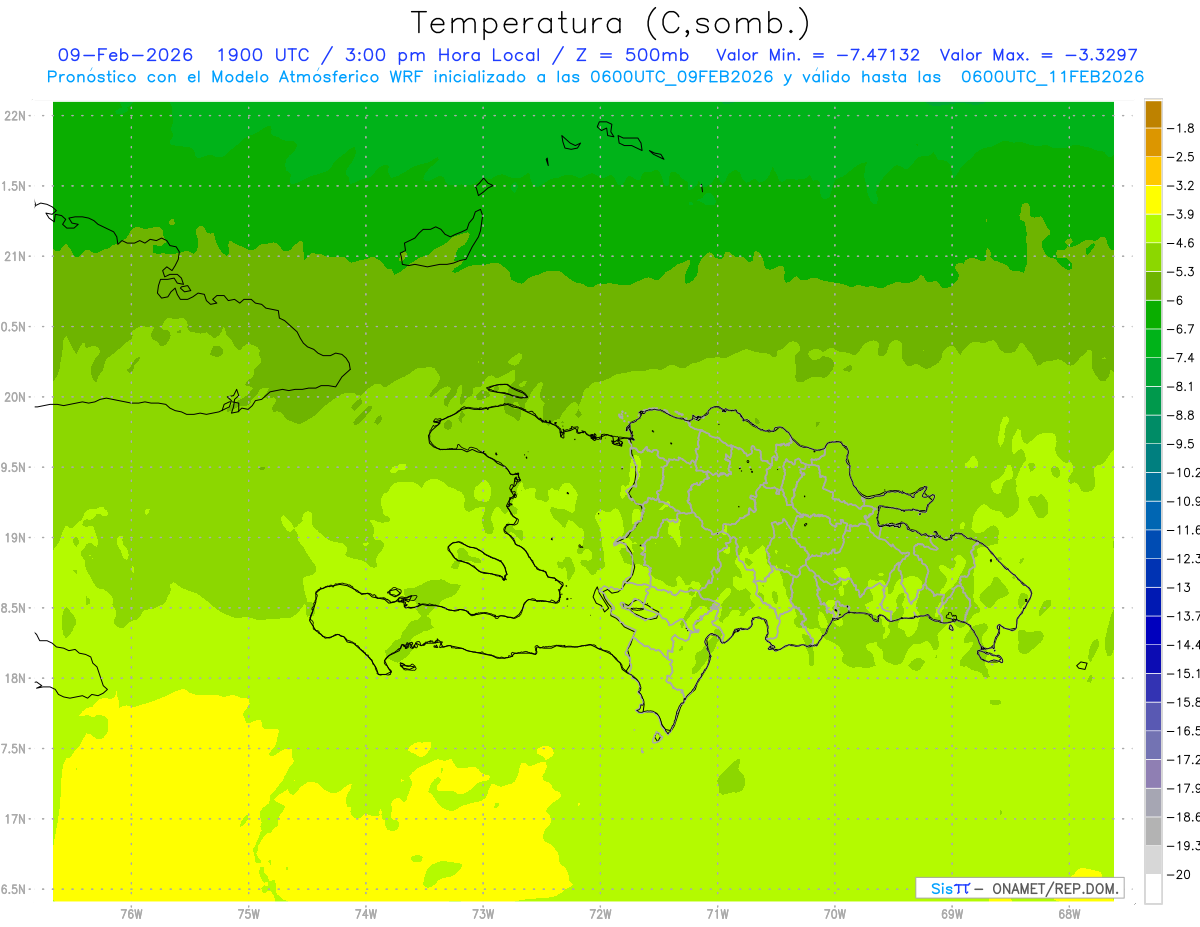Click the "72W" longitude label
Screen dimensions: 1200x927
[600, 913]
